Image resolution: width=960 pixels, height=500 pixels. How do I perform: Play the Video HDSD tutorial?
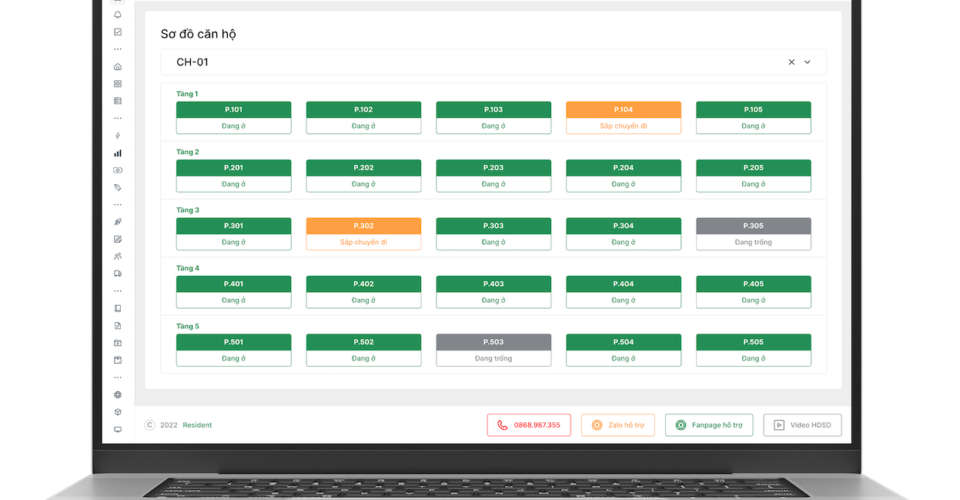coord(802,425)
